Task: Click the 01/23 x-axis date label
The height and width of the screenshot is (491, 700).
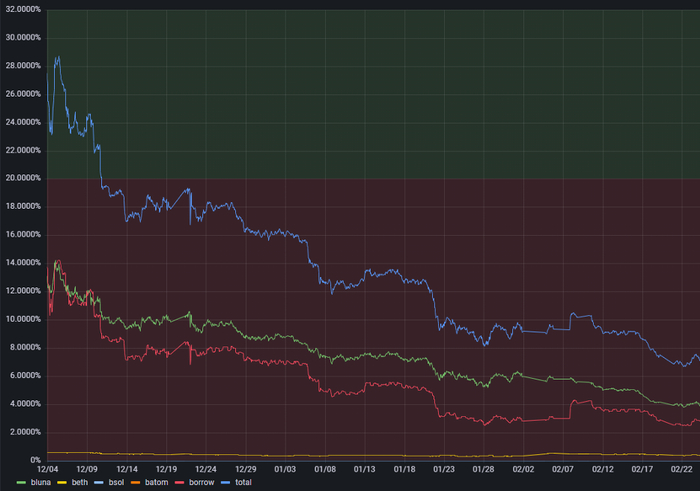Action: pyautogui.click(x=443, y=469)
